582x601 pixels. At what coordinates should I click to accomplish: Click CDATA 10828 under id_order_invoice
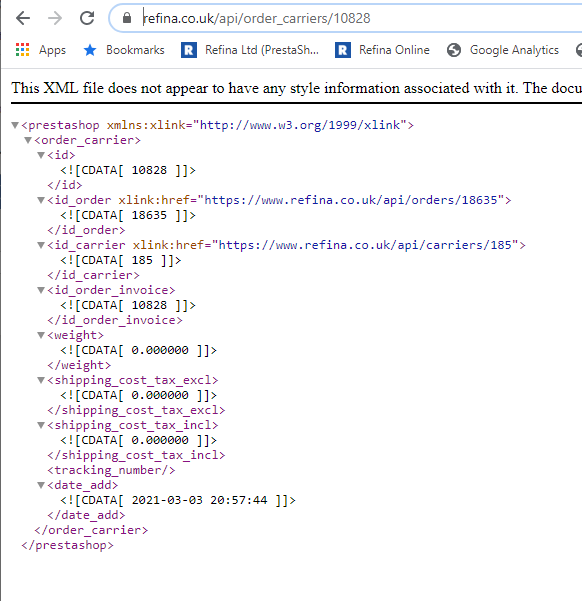[128, 305]
